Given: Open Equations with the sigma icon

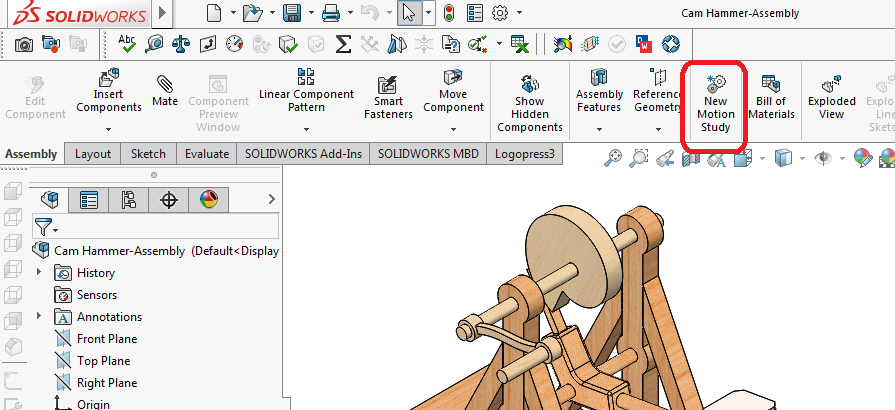Looking at the screenshot, I should [342, 44].
